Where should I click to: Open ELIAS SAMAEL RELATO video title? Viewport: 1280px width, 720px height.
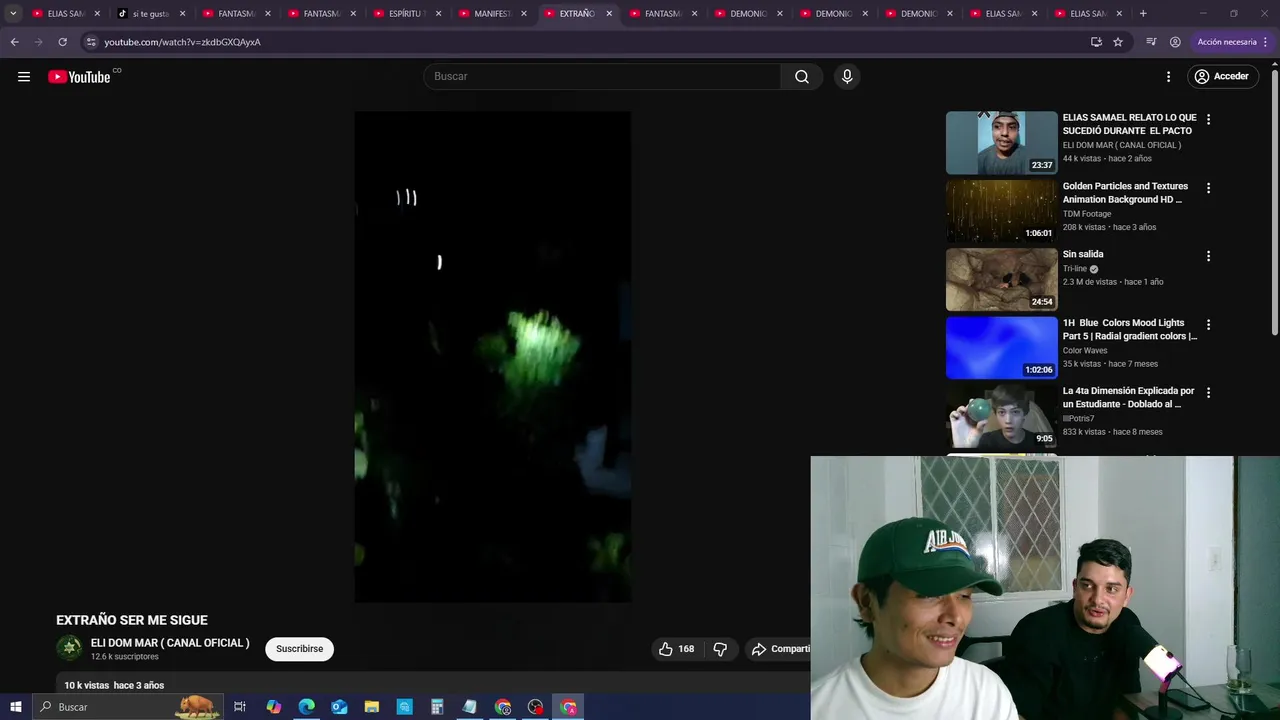click(1129, 124)
